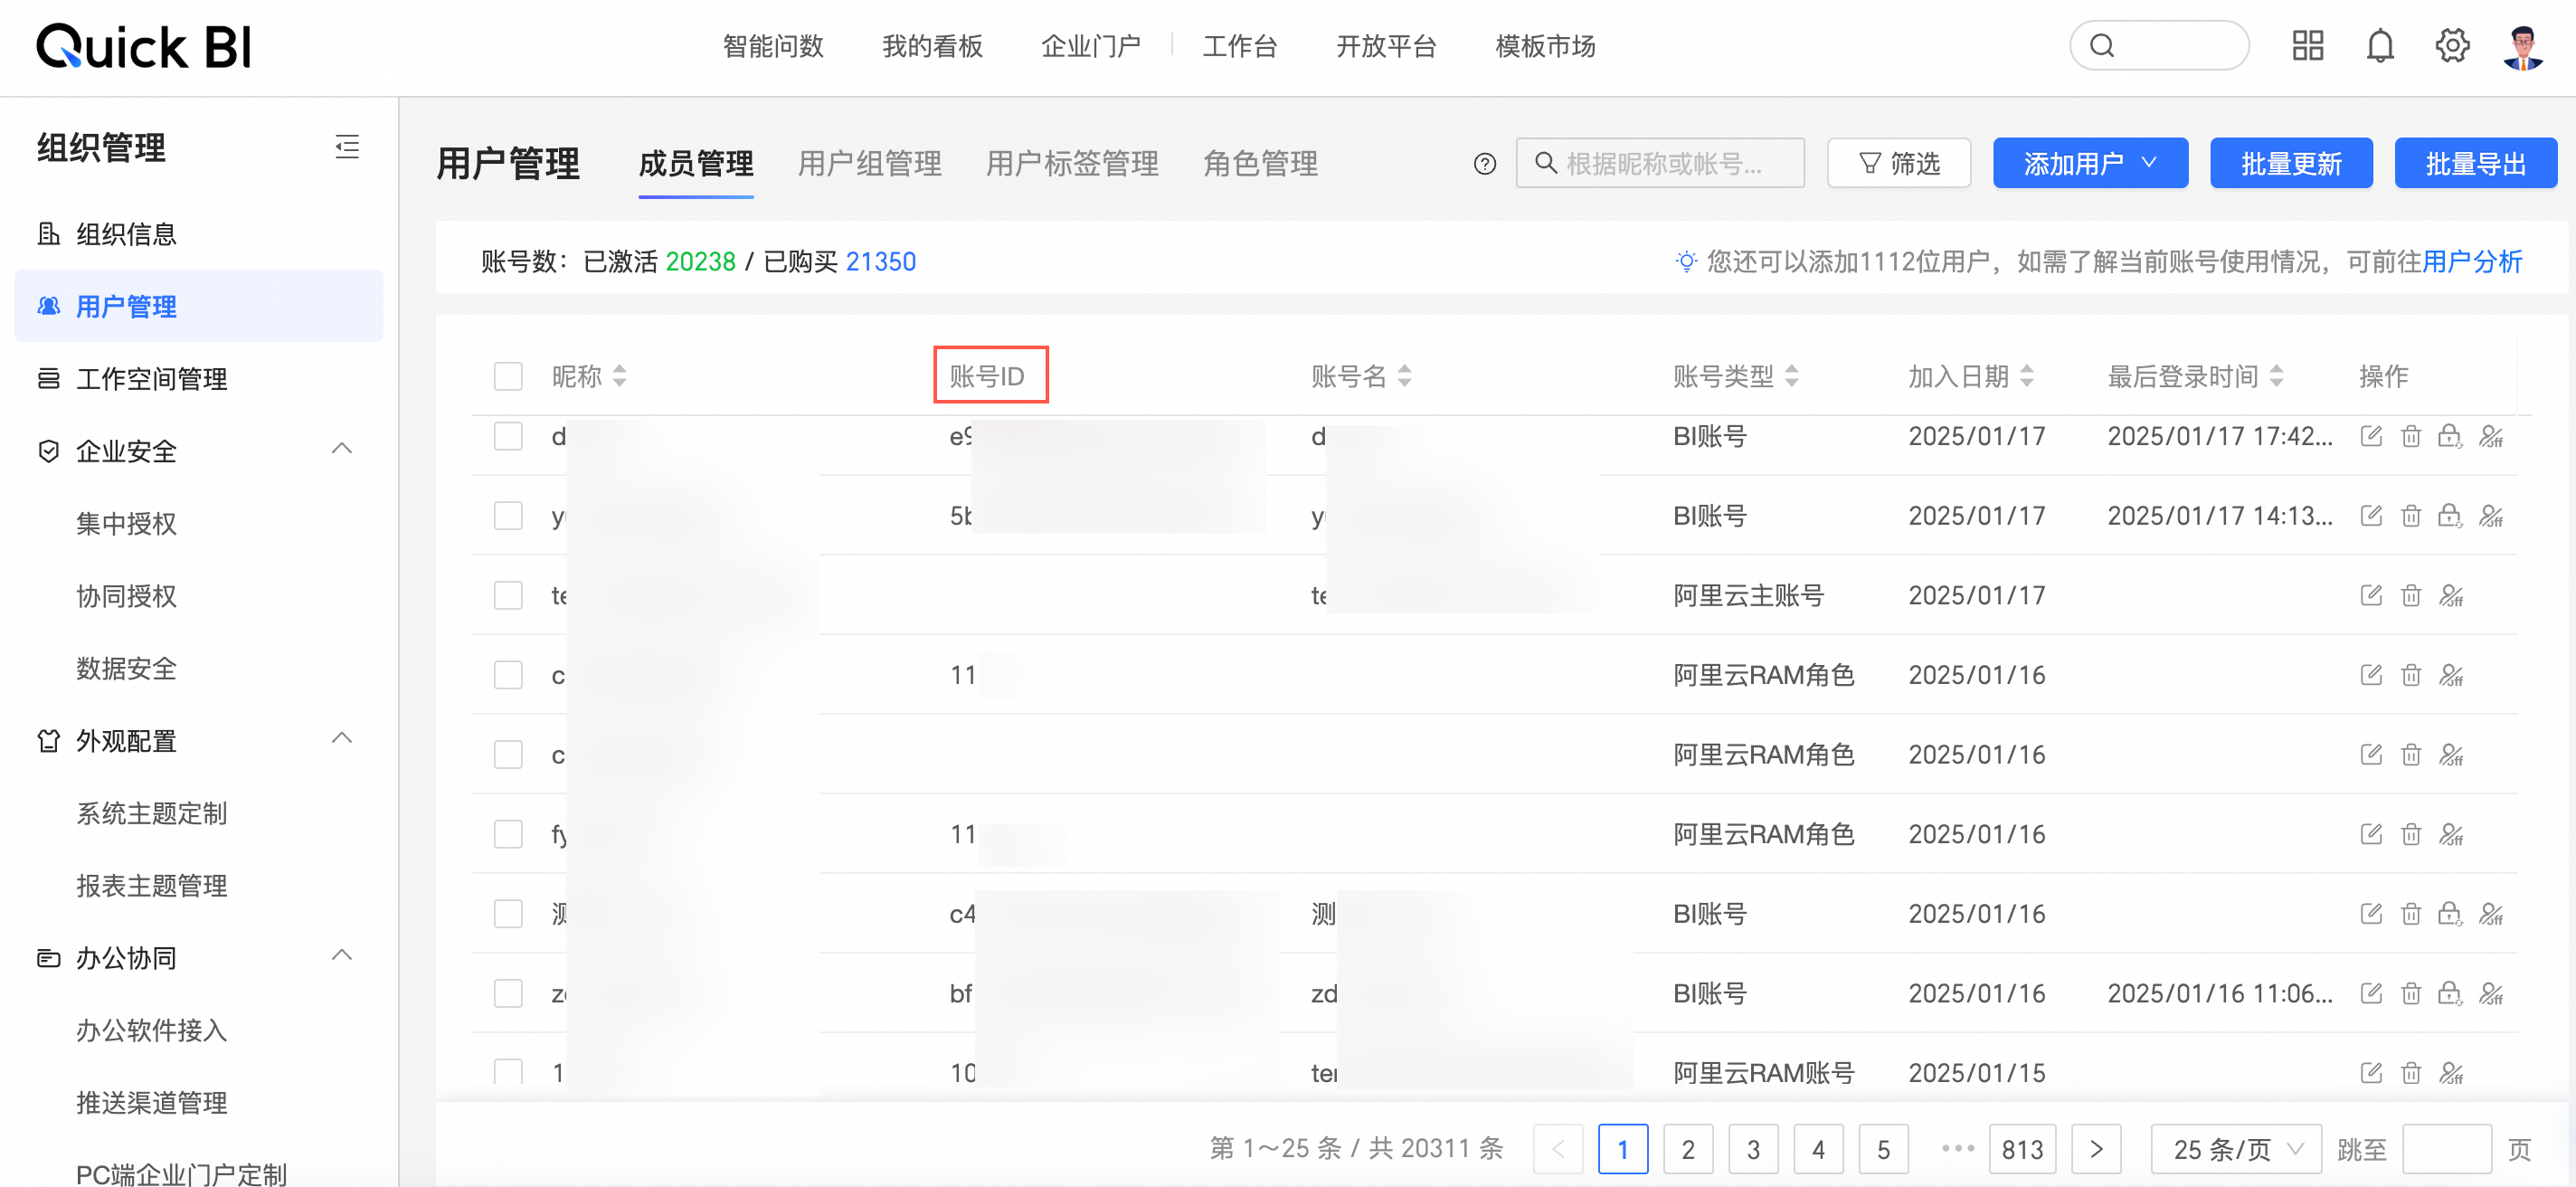This screenshot has height=1187, width=2576.
Task: Click the 跳至 page number input
Action: pyautogui.click(x=2446, y=1150)
